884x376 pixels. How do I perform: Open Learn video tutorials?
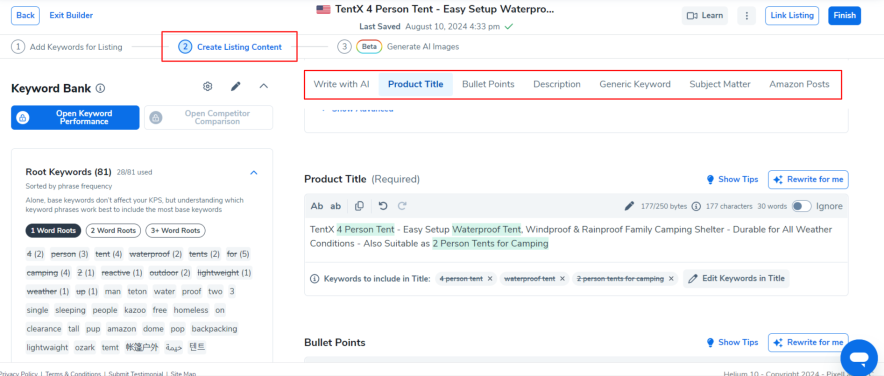[x=705, y=15]
